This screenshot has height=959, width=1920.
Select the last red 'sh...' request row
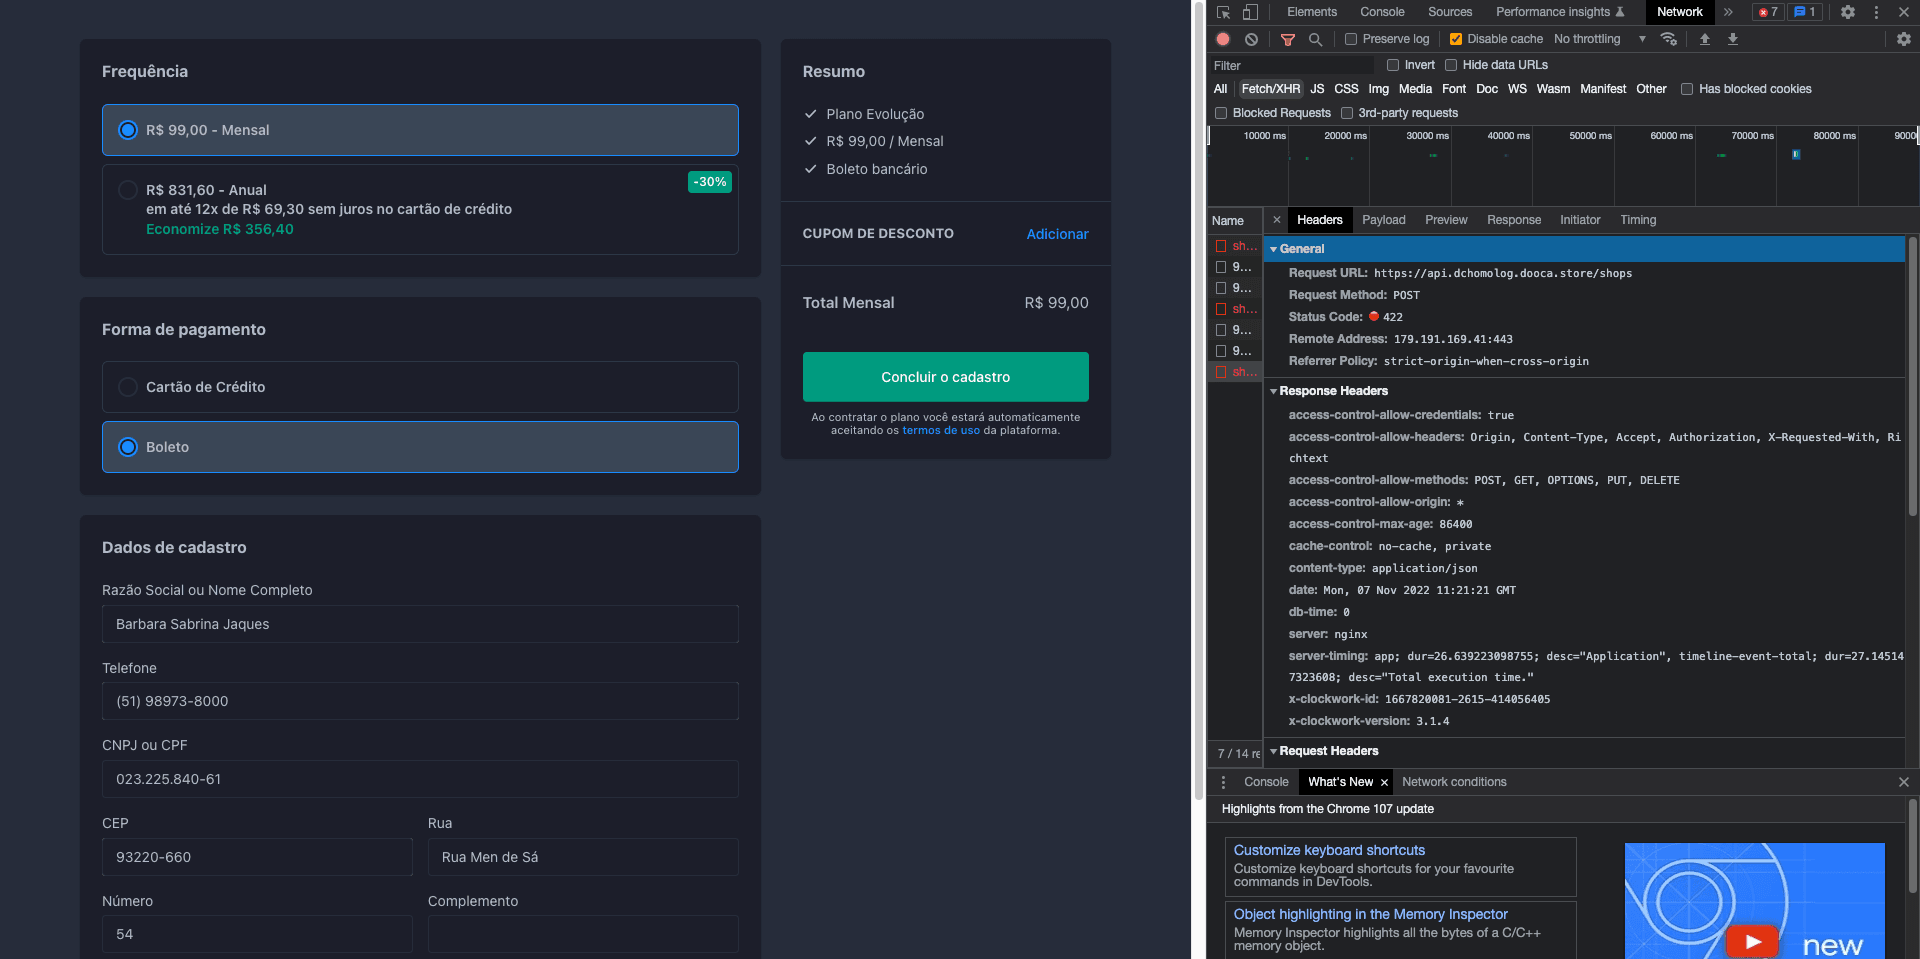(1235, 372)
